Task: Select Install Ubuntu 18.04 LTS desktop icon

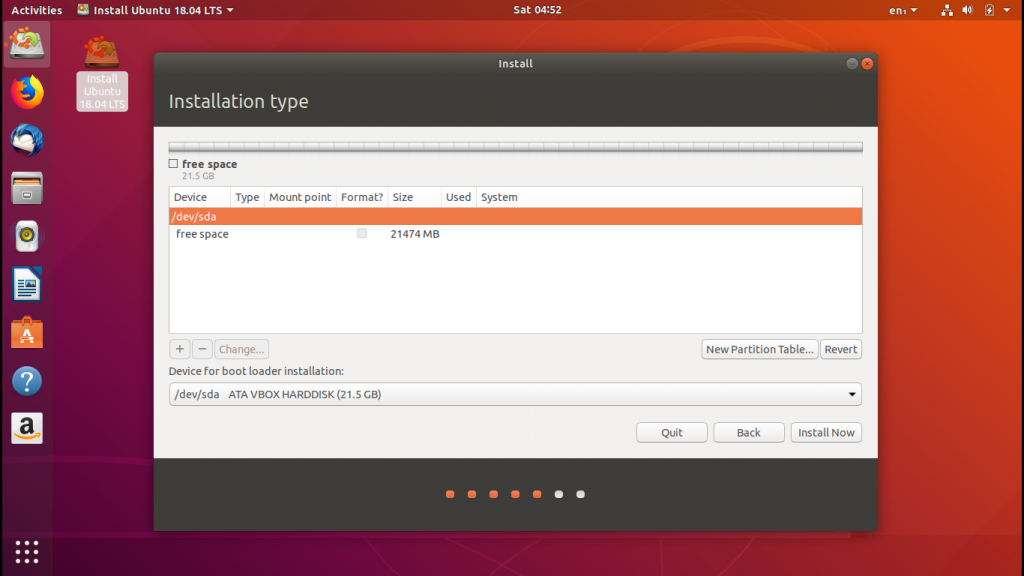Action: point(102,73)
